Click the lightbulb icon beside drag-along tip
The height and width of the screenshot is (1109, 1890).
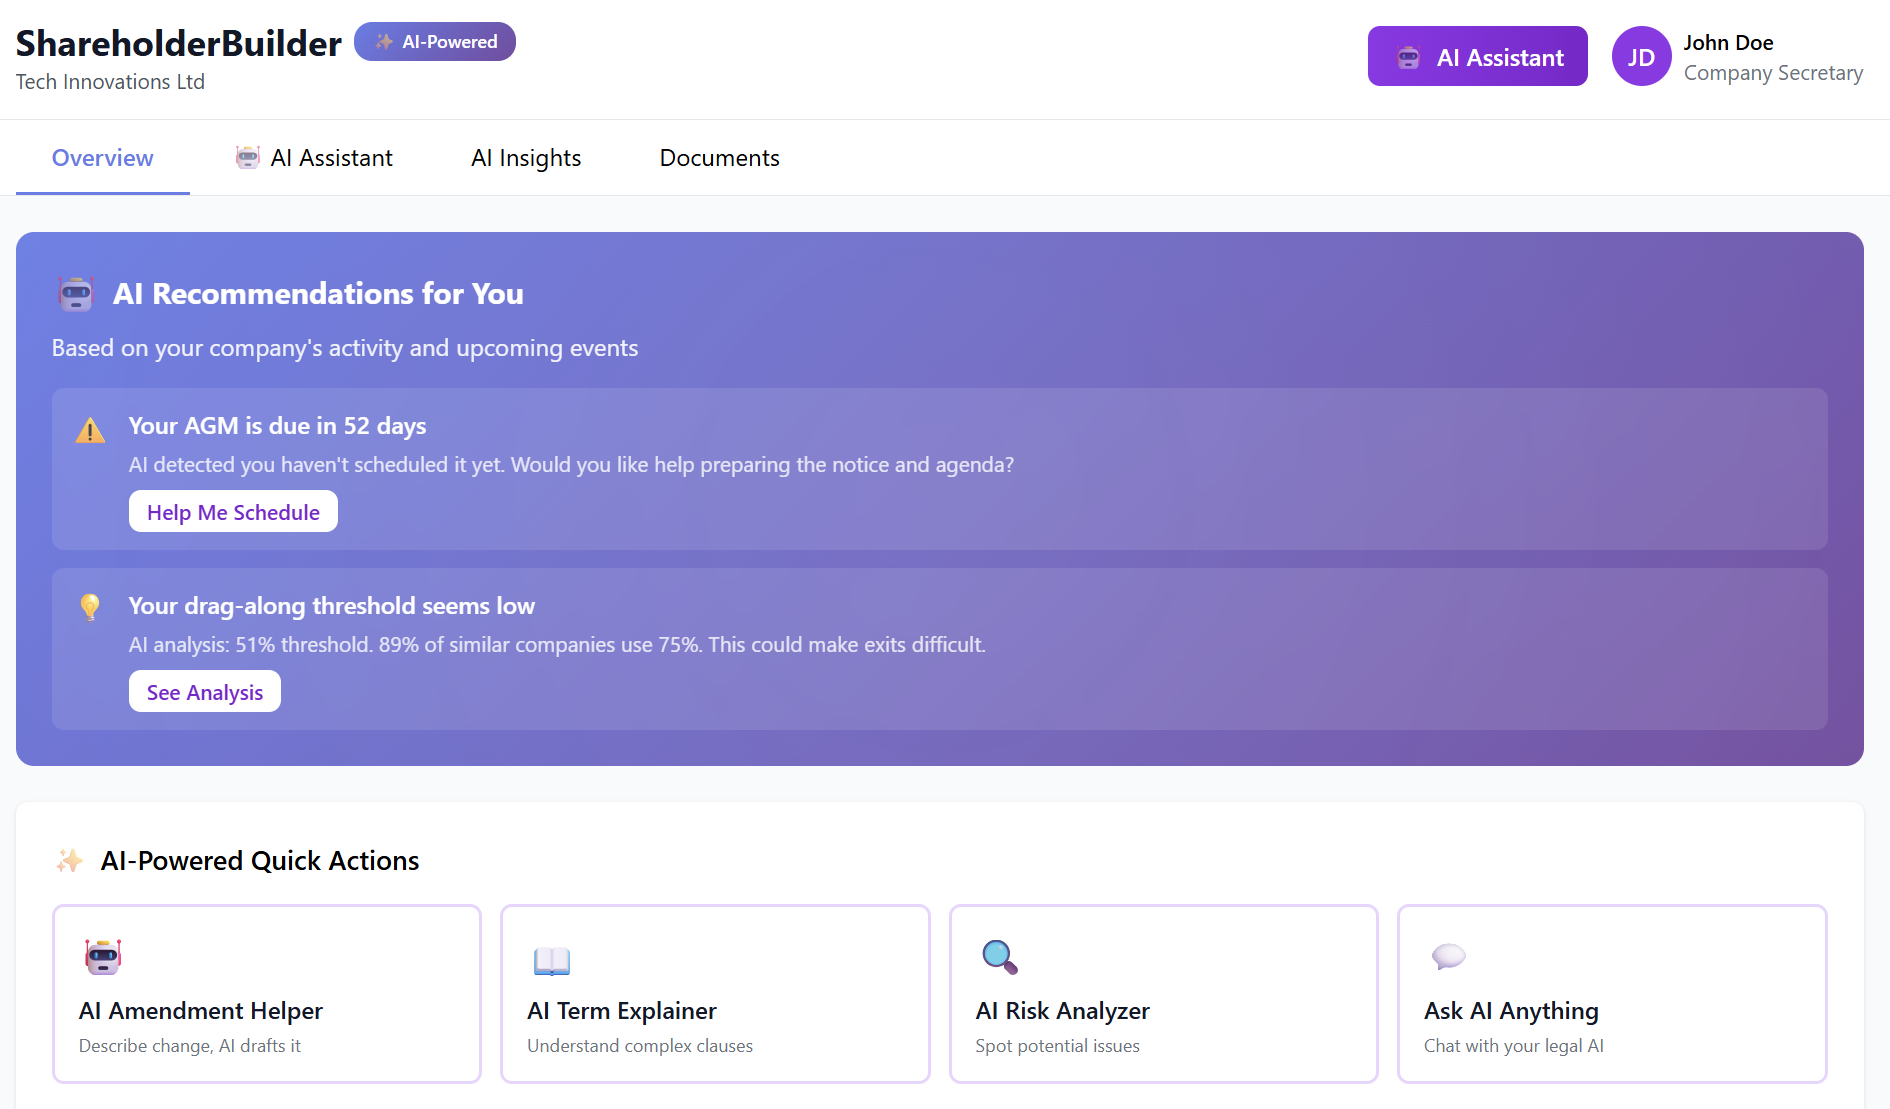pyautogui.click(x=90, y=606)
